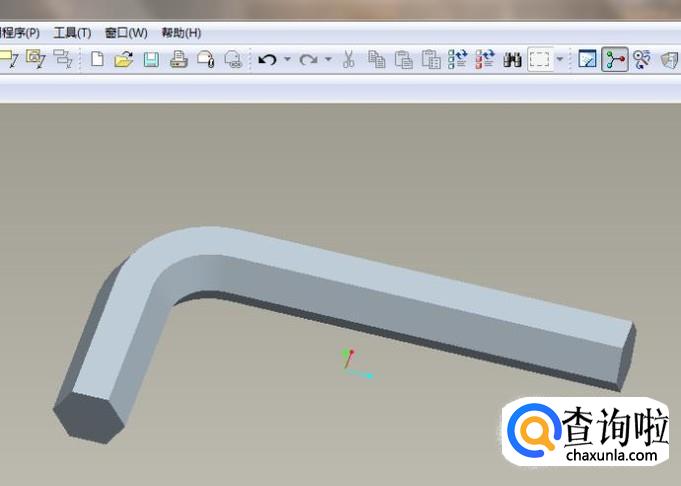The image size is (681, 486).
Task: Open the 工具(T) menu
Action: (x=70, y=33)
